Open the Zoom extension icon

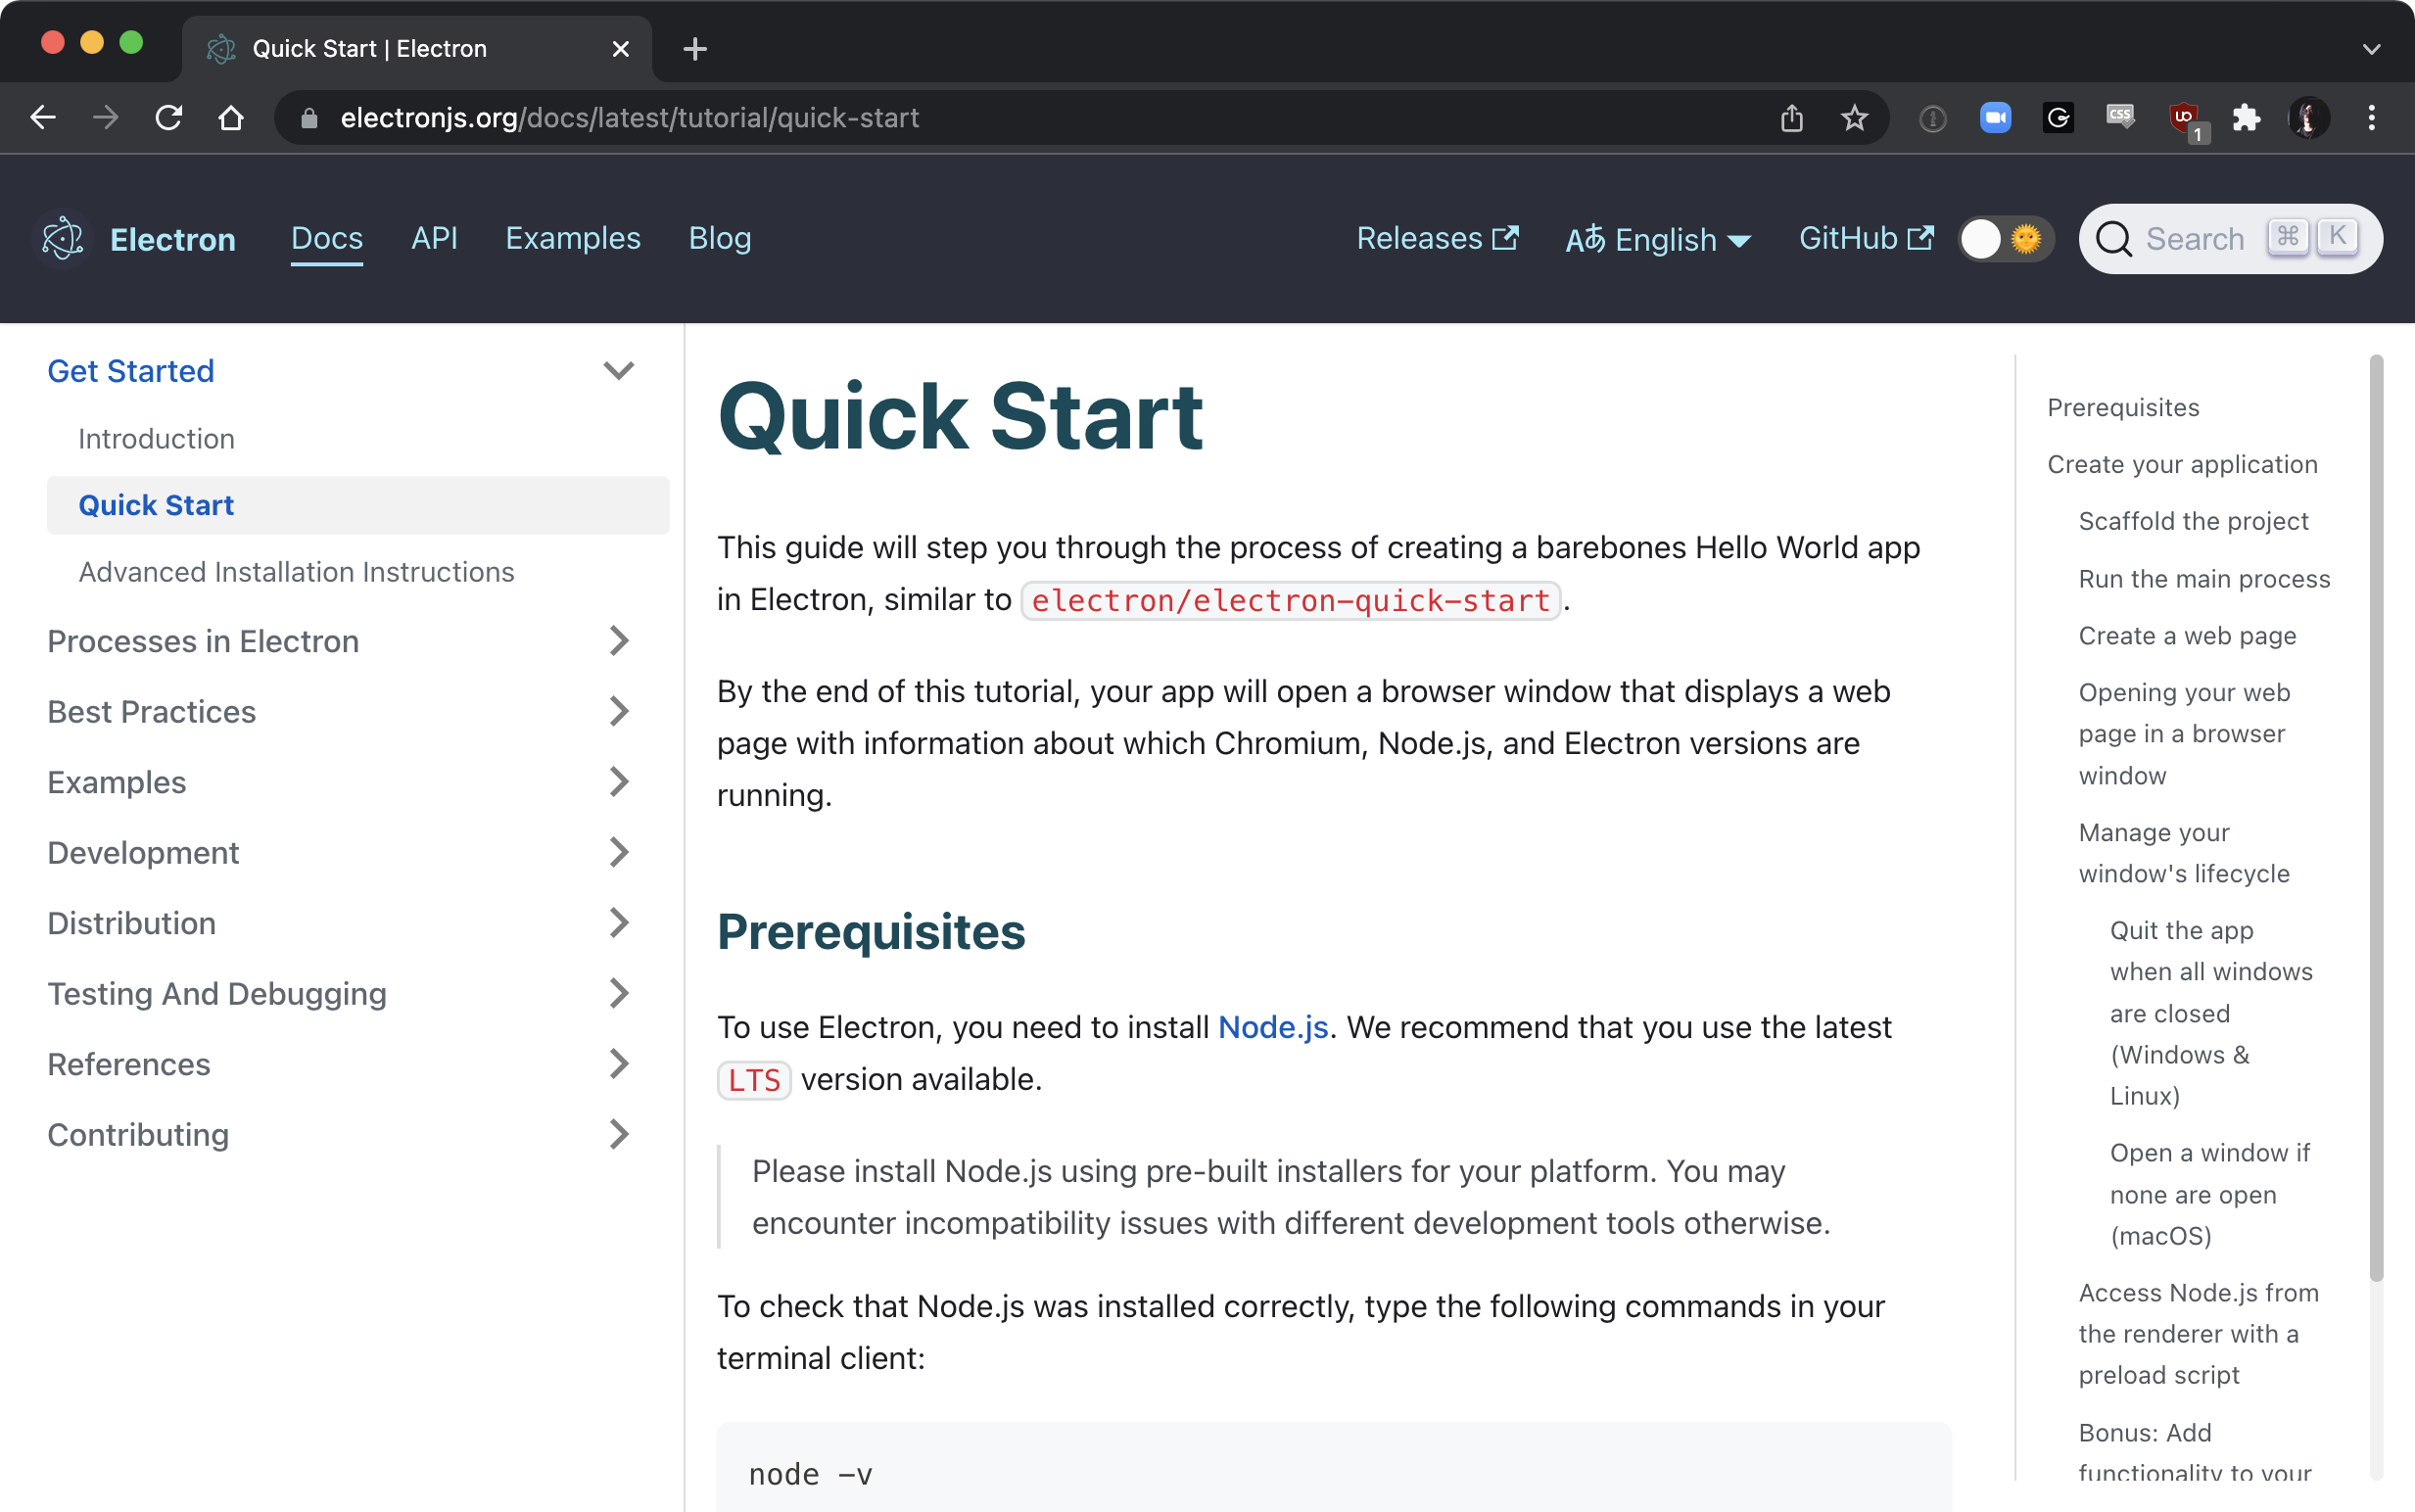point(1995,118)
